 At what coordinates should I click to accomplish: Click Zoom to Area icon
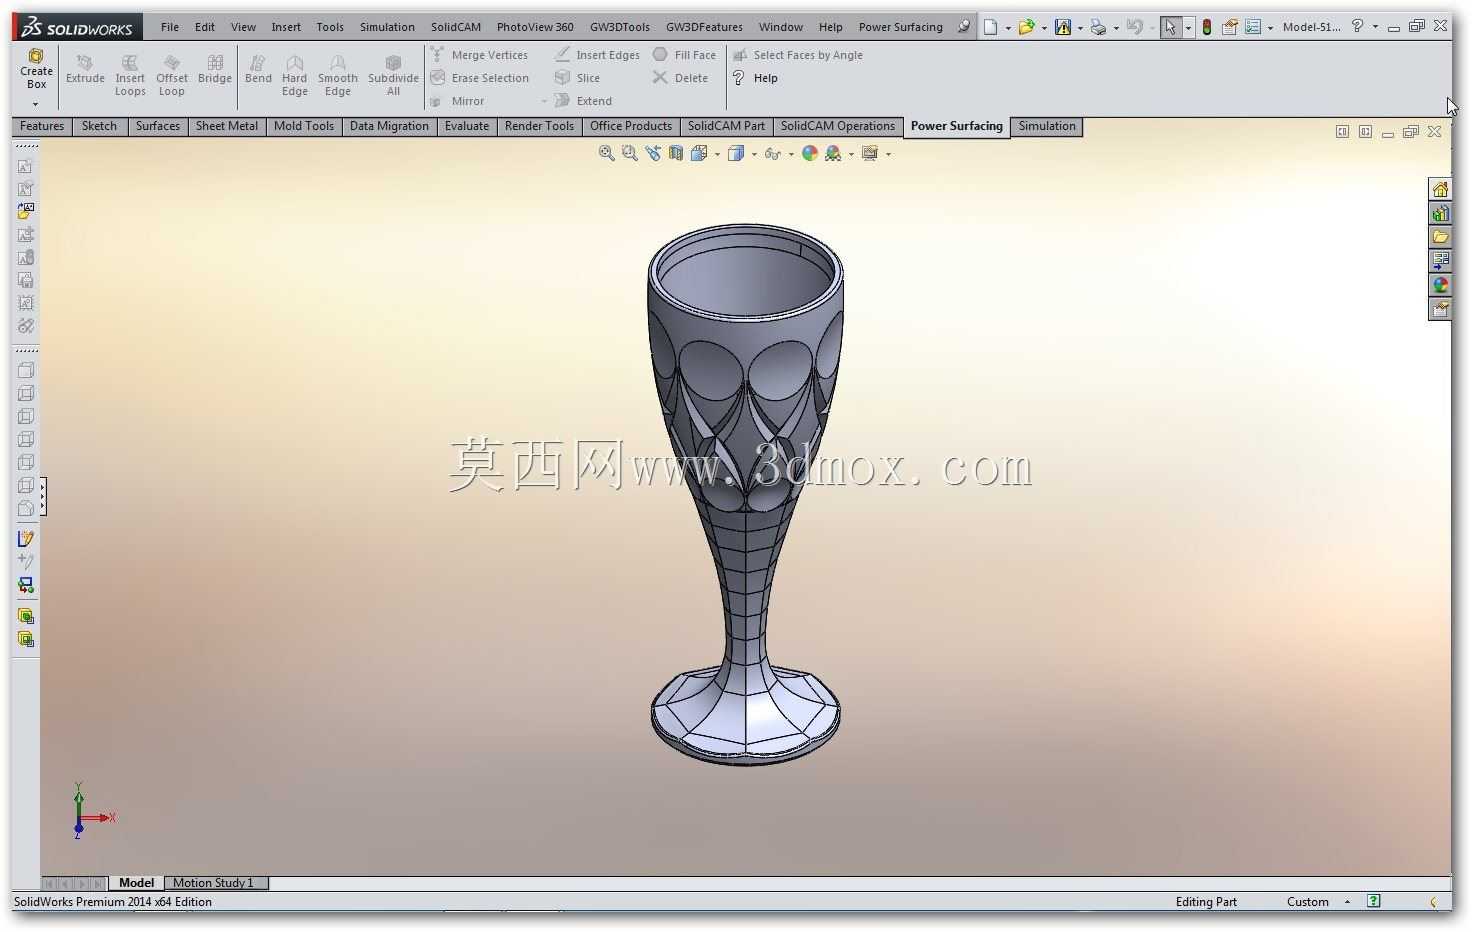point(629,153)
